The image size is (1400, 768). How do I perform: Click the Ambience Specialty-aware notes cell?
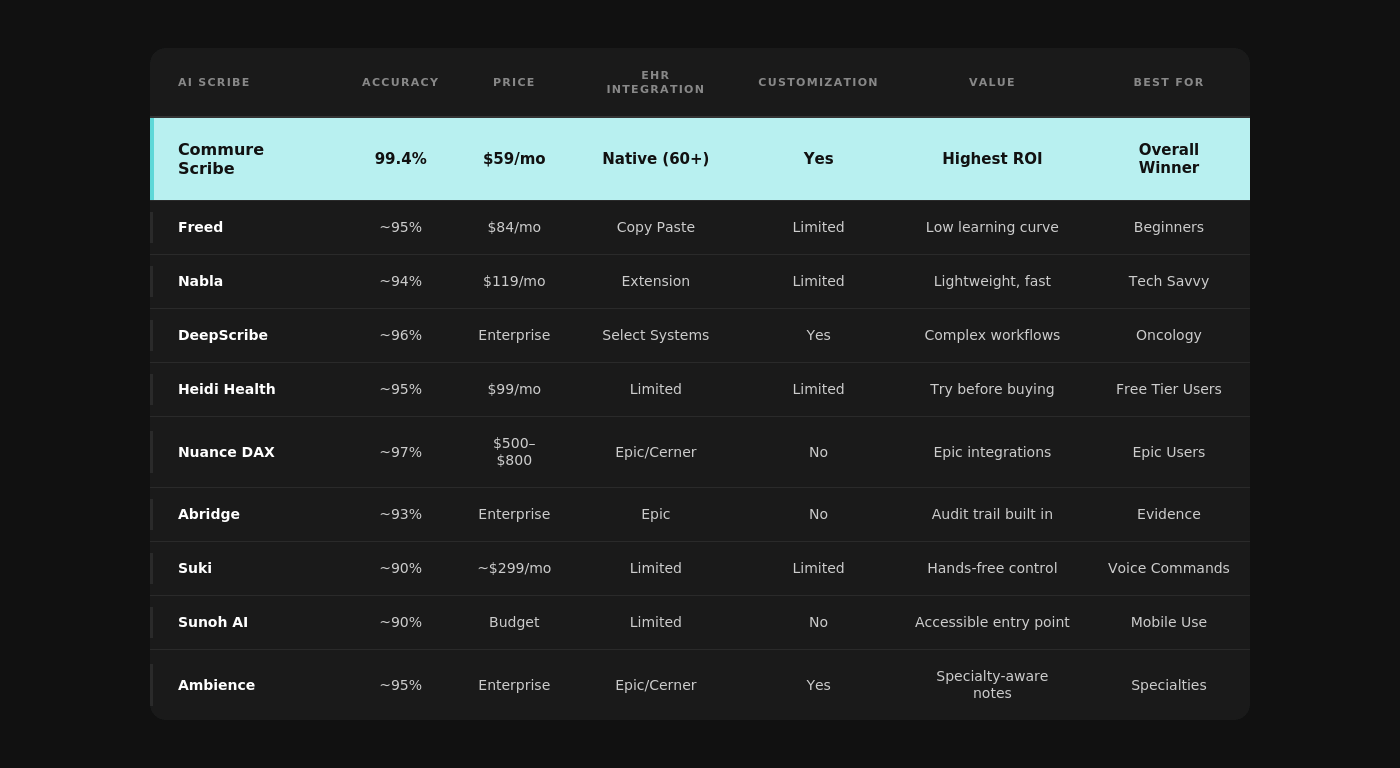coord(992,685)
